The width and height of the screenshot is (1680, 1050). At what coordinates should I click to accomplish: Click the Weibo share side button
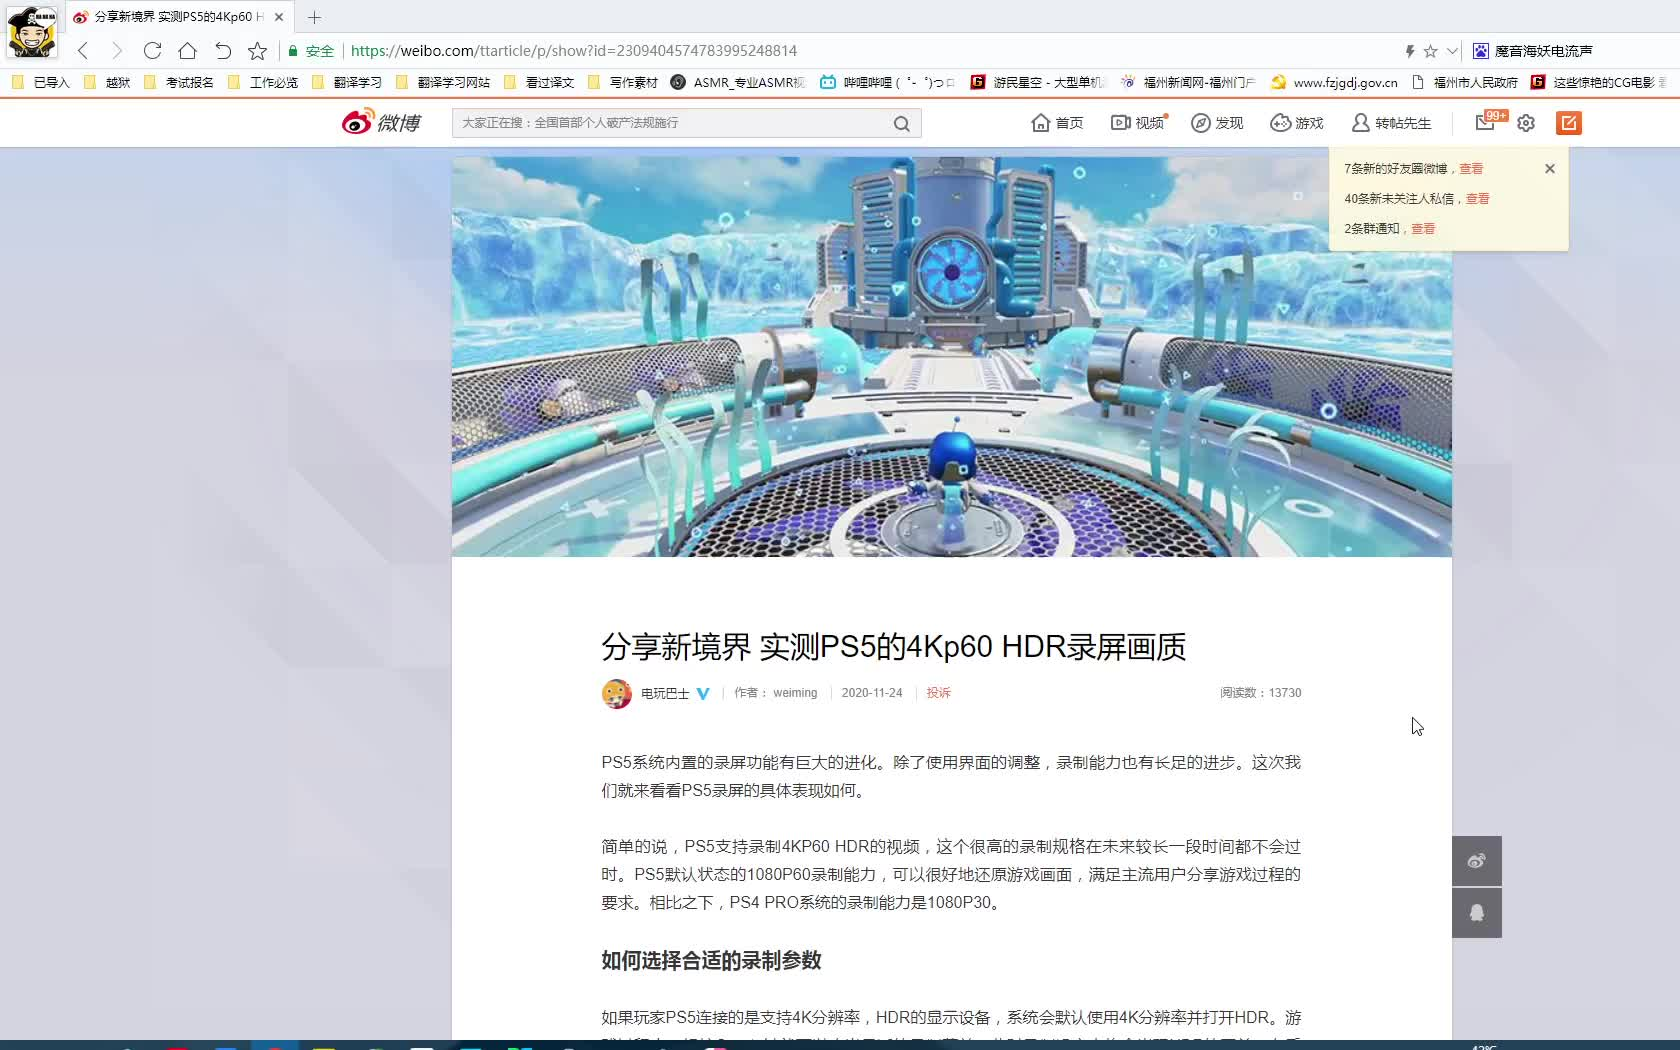(1477, 861)
